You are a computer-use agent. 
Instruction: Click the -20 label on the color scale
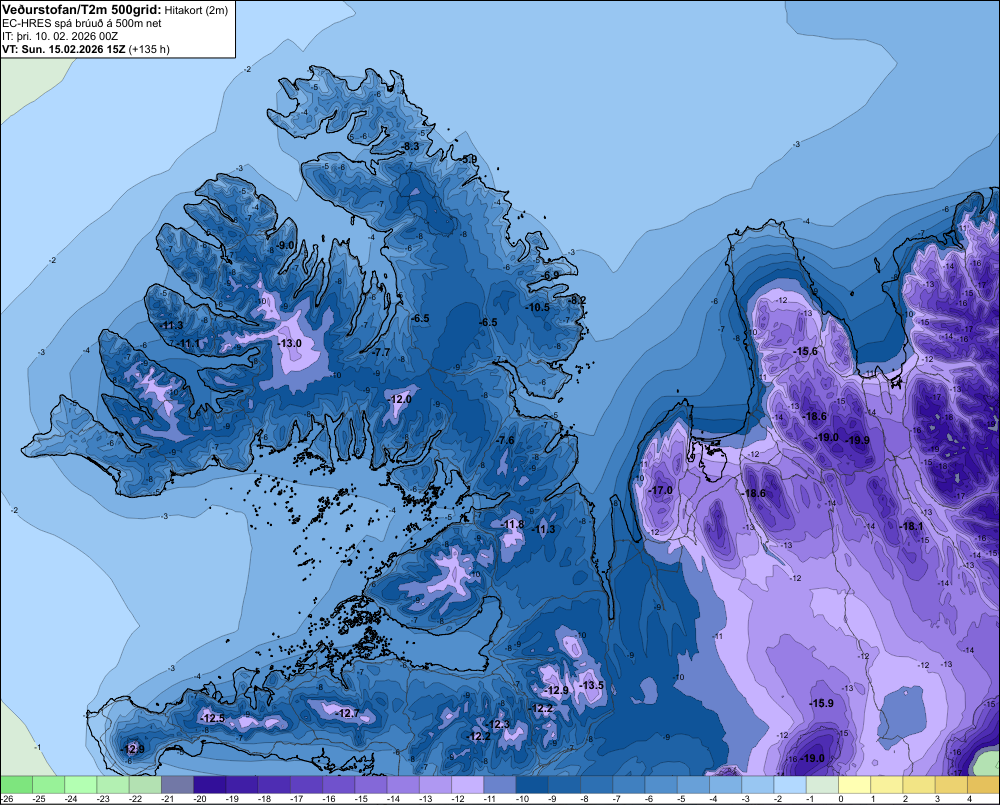point(200,799)
